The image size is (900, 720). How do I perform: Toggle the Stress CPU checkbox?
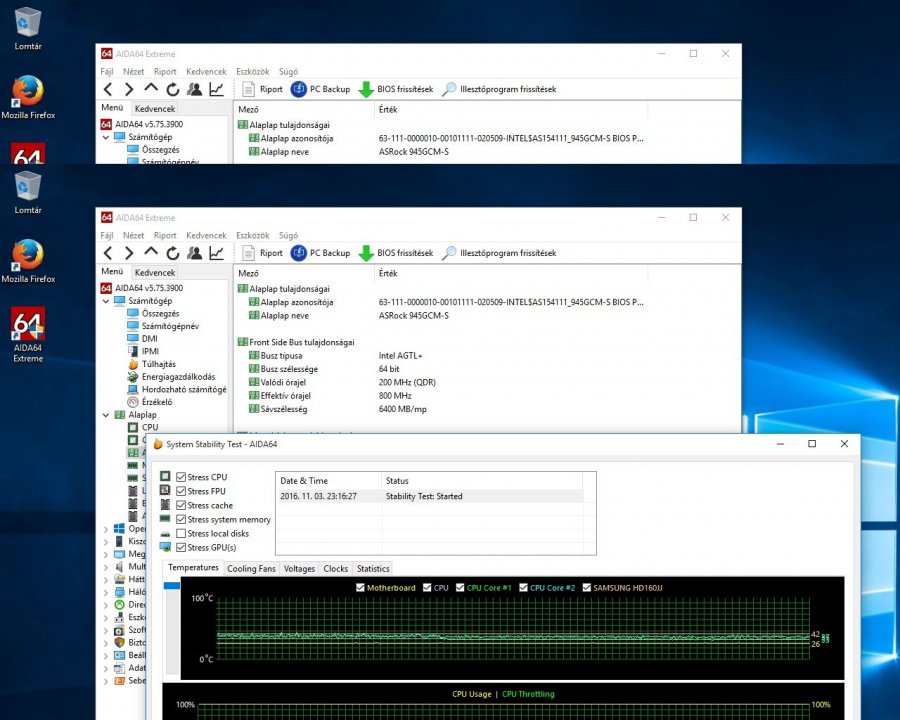pos(181,477)
